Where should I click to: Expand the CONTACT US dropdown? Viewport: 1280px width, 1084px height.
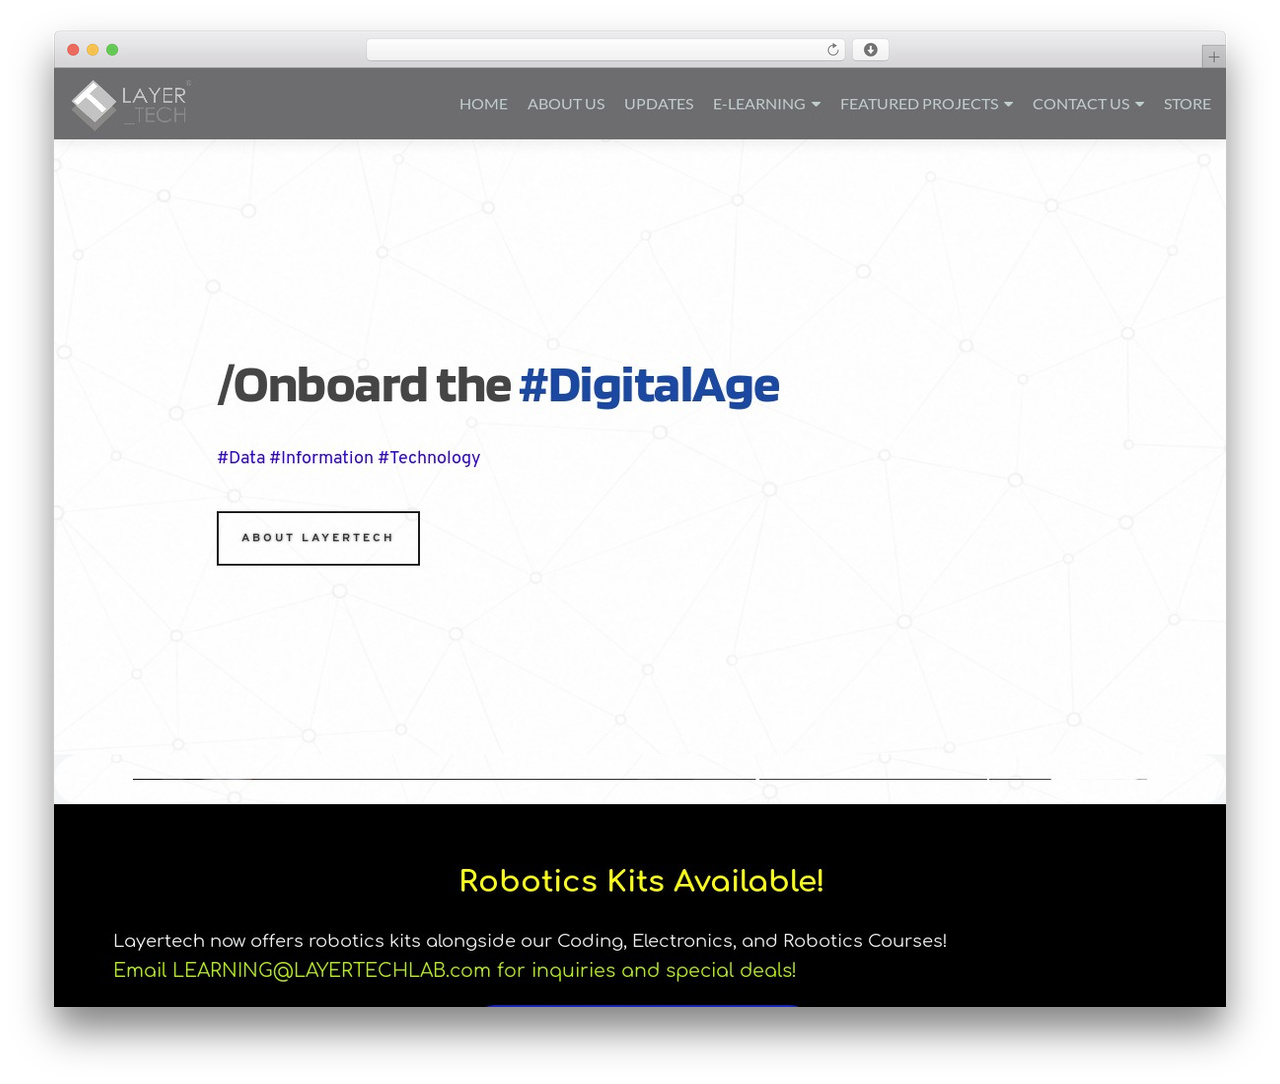click(x=1088, y=104)
